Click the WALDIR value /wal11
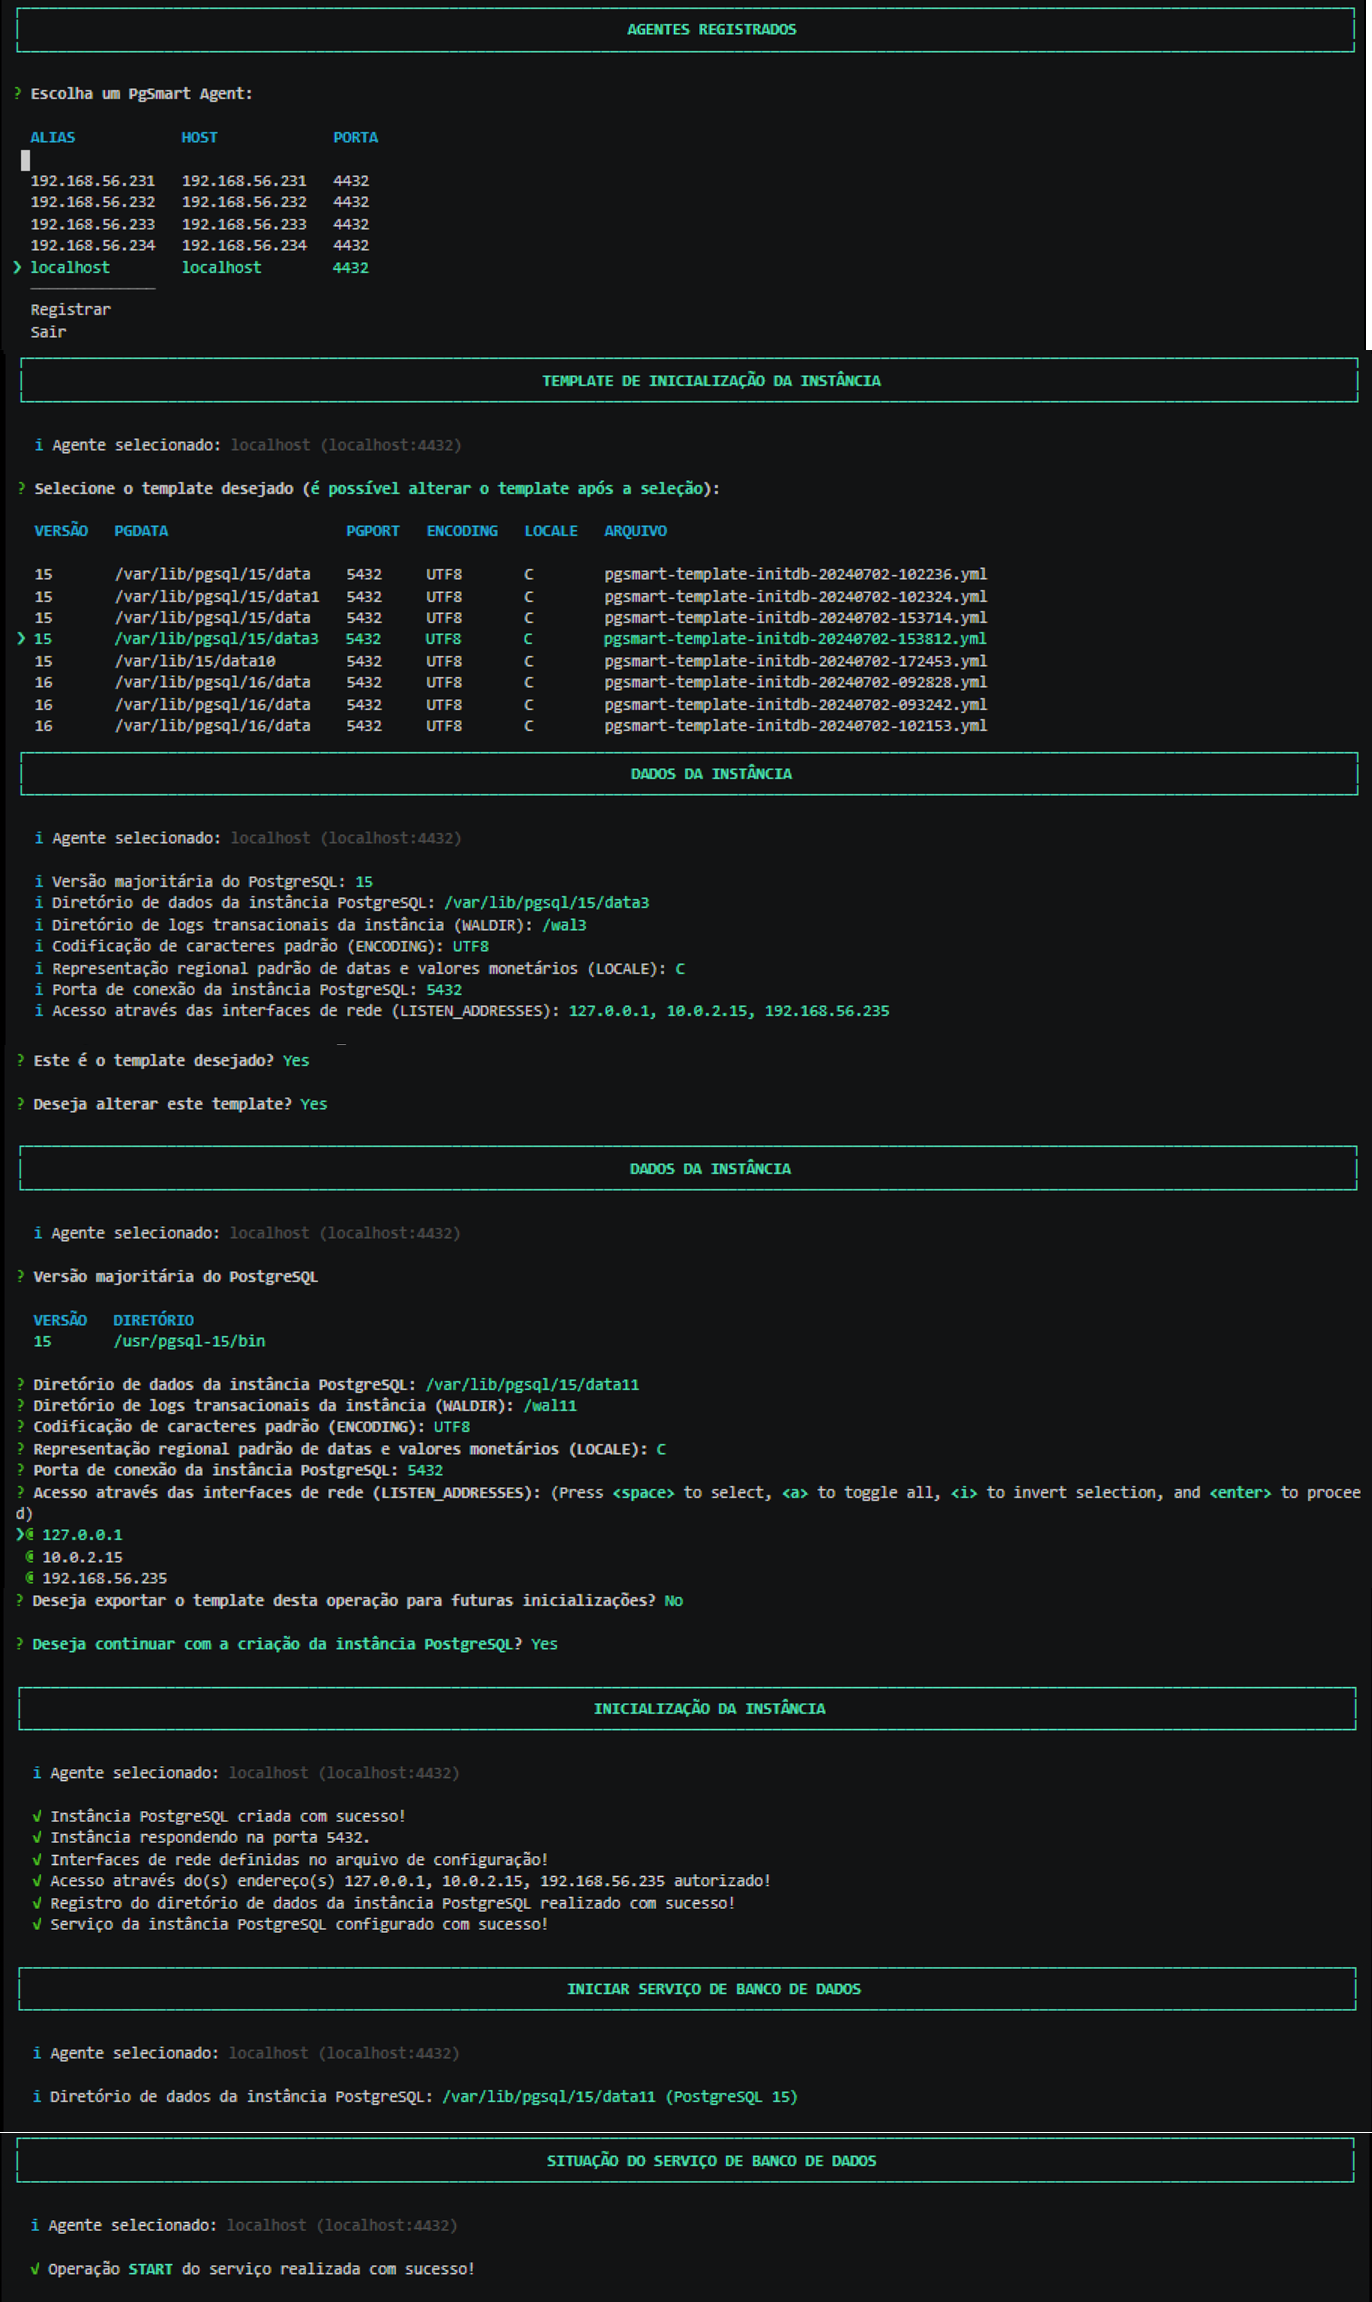The height and width of the screenshot is (2302, 1372). pyautogui.click(x=550, y=1406)
